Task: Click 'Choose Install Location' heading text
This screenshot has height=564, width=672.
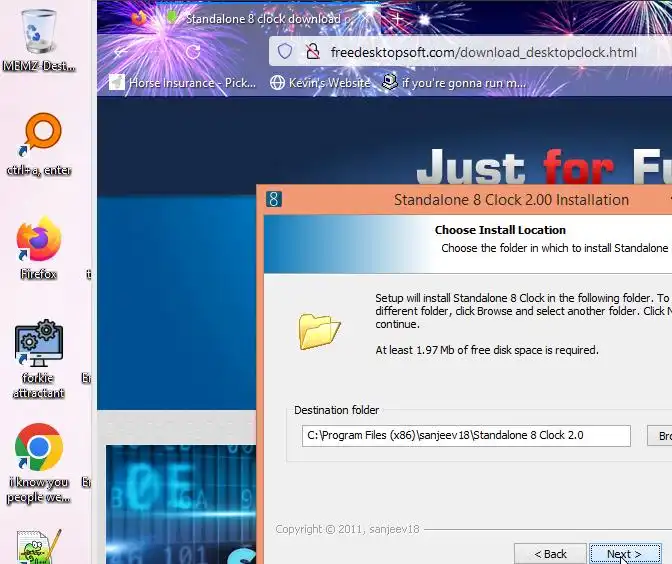Action: pyautogui.click(x=500, y=230)
